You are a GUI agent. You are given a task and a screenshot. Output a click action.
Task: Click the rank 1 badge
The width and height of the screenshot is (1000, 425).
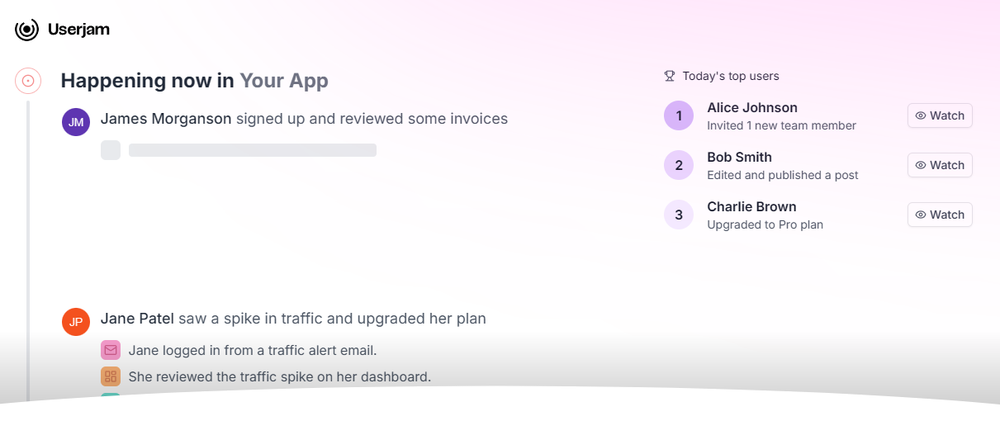(679, 116)
